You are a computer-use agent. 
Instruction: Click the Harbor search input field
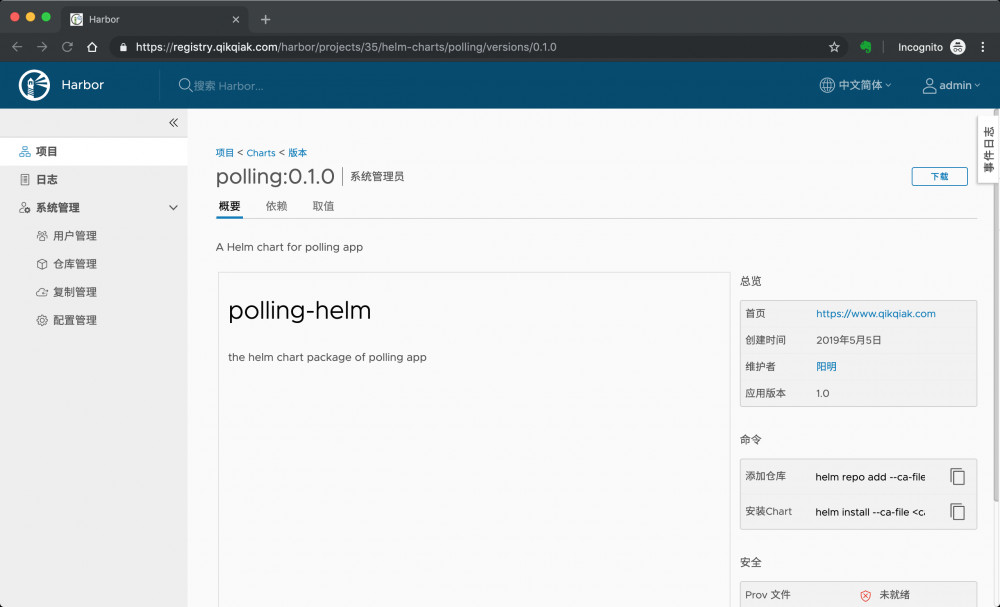pyautogui.click(x=240, y=85)
